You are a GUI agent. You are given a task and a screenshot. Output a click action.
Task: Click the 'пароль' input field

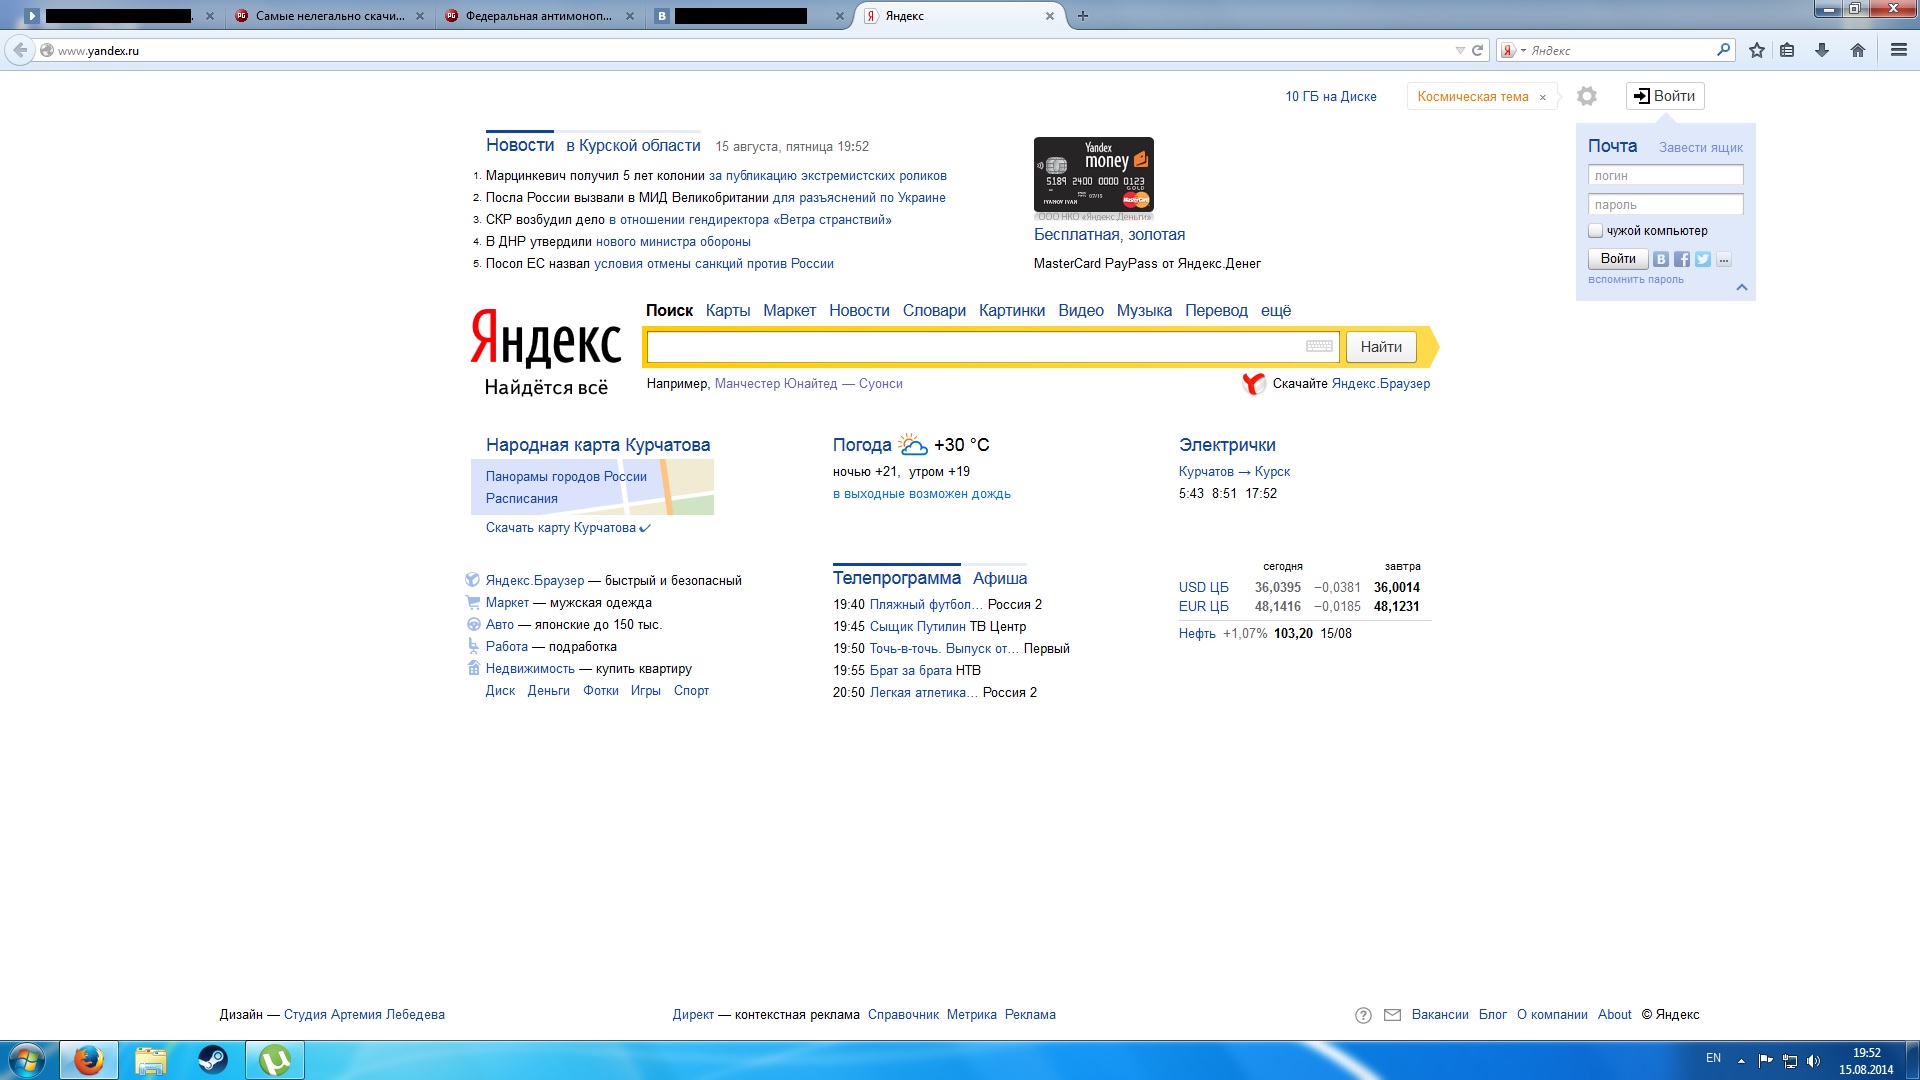coord(1665,205)
